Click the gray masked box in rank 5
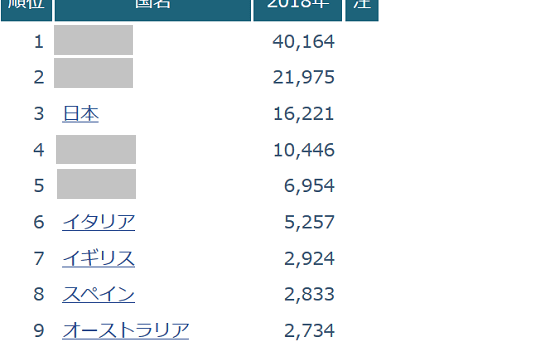This screenshot has height=360, width=549. coord(96,184)
